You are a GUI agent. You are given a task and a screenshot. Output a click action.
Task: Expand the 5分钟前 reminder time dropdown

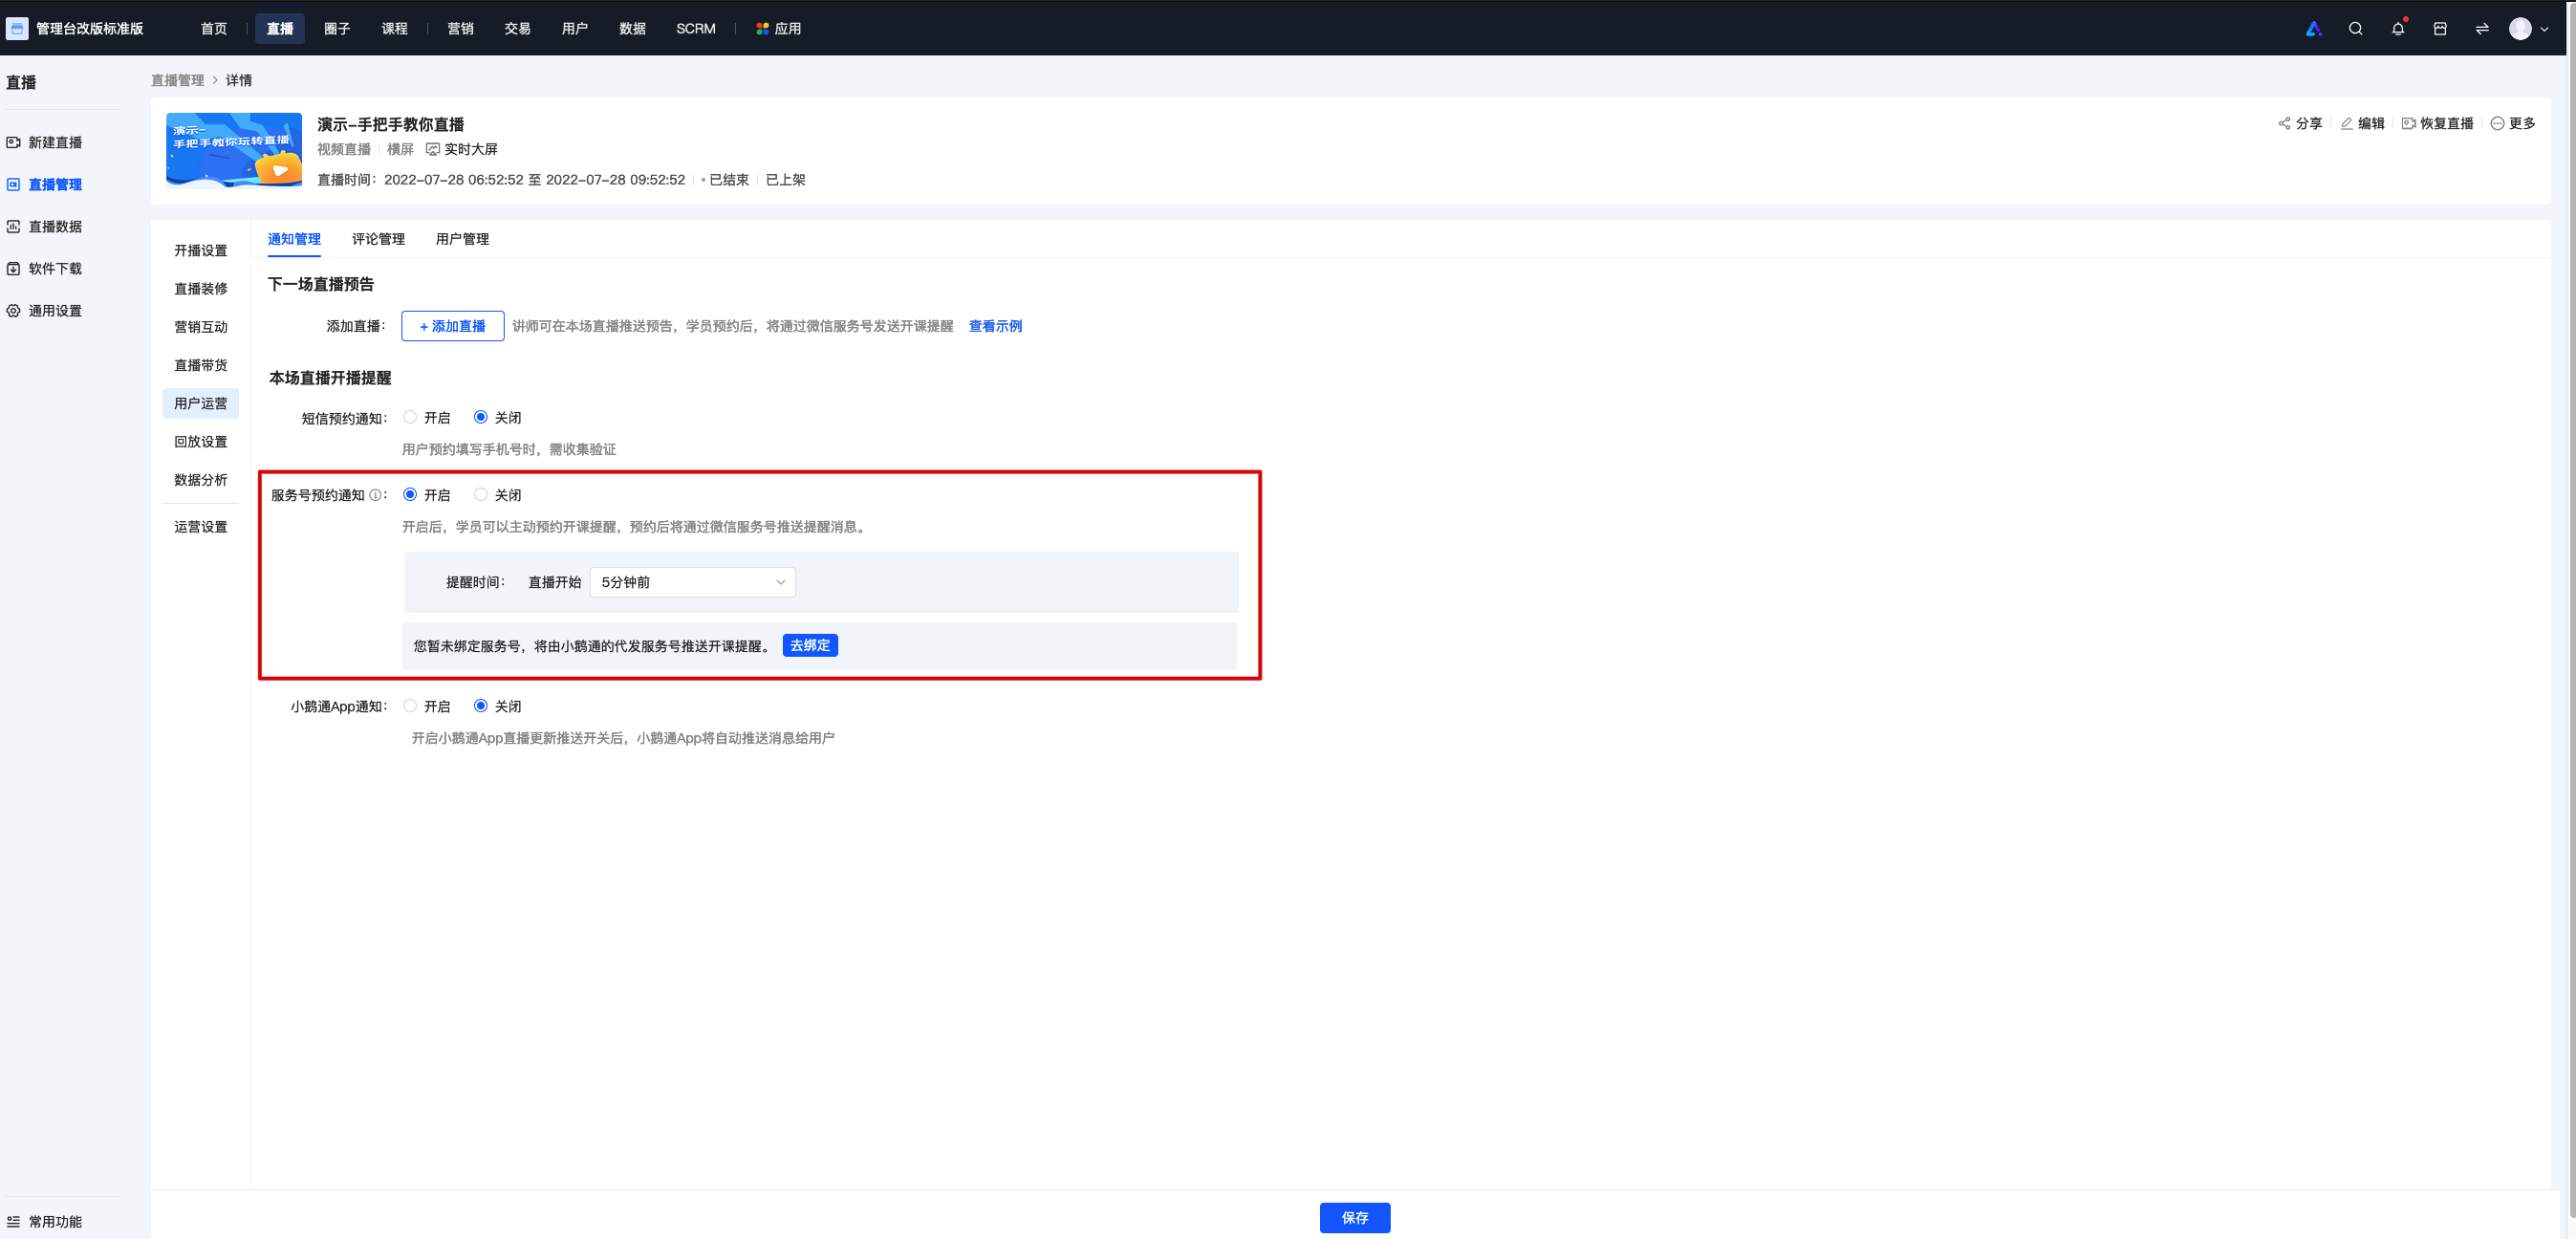(x=692, y=582)
